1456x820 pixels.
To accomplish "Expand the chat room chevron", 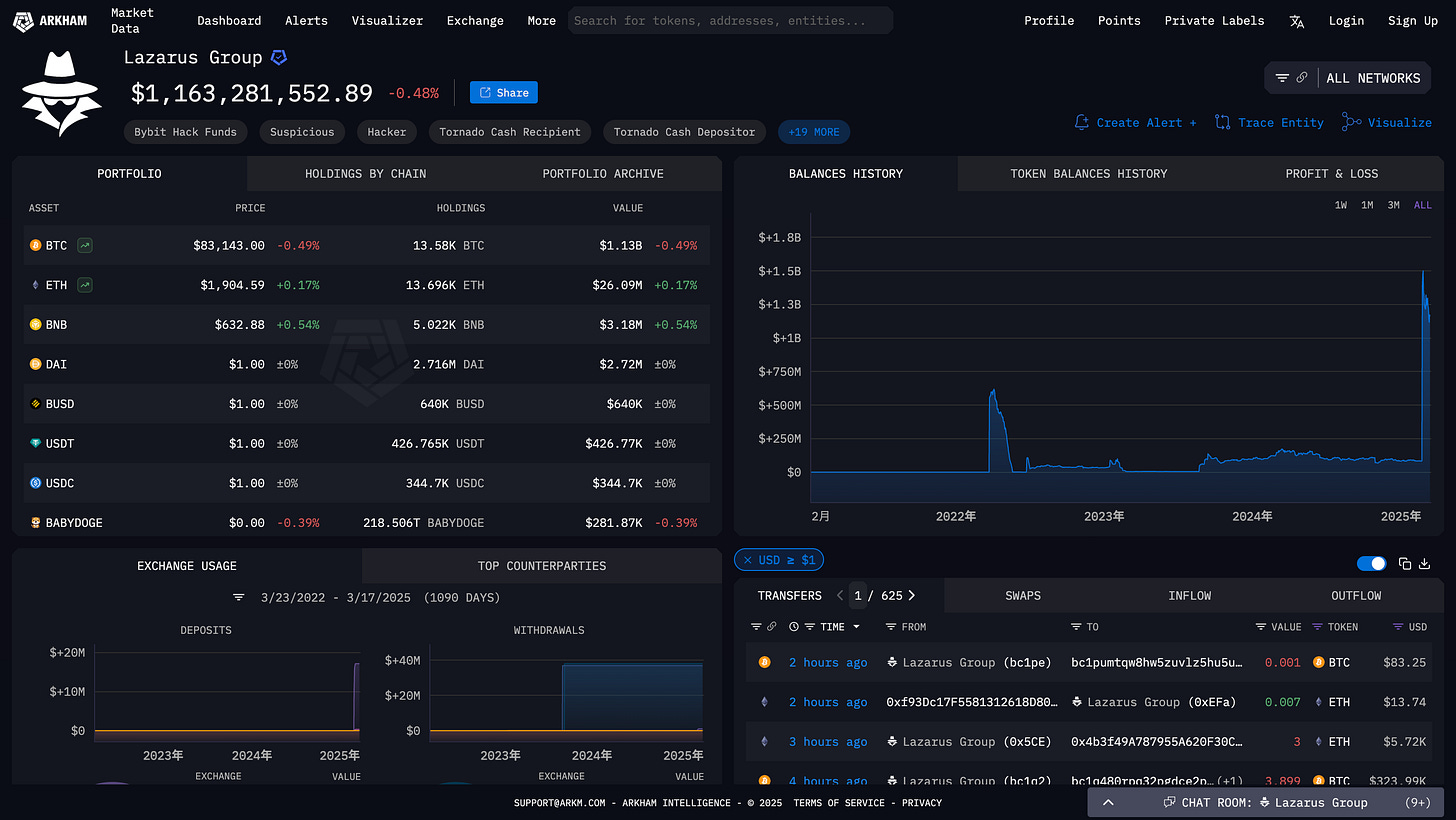I will click(x=1108, y=802).
